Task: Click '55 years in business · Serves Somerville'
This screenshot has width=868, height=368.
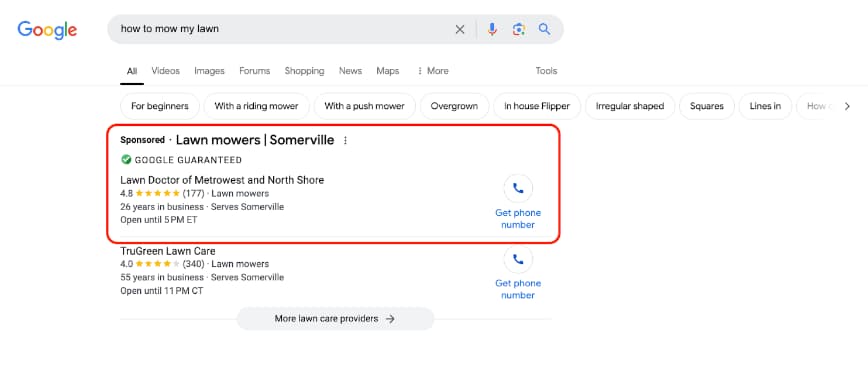Action: [202, 277]
